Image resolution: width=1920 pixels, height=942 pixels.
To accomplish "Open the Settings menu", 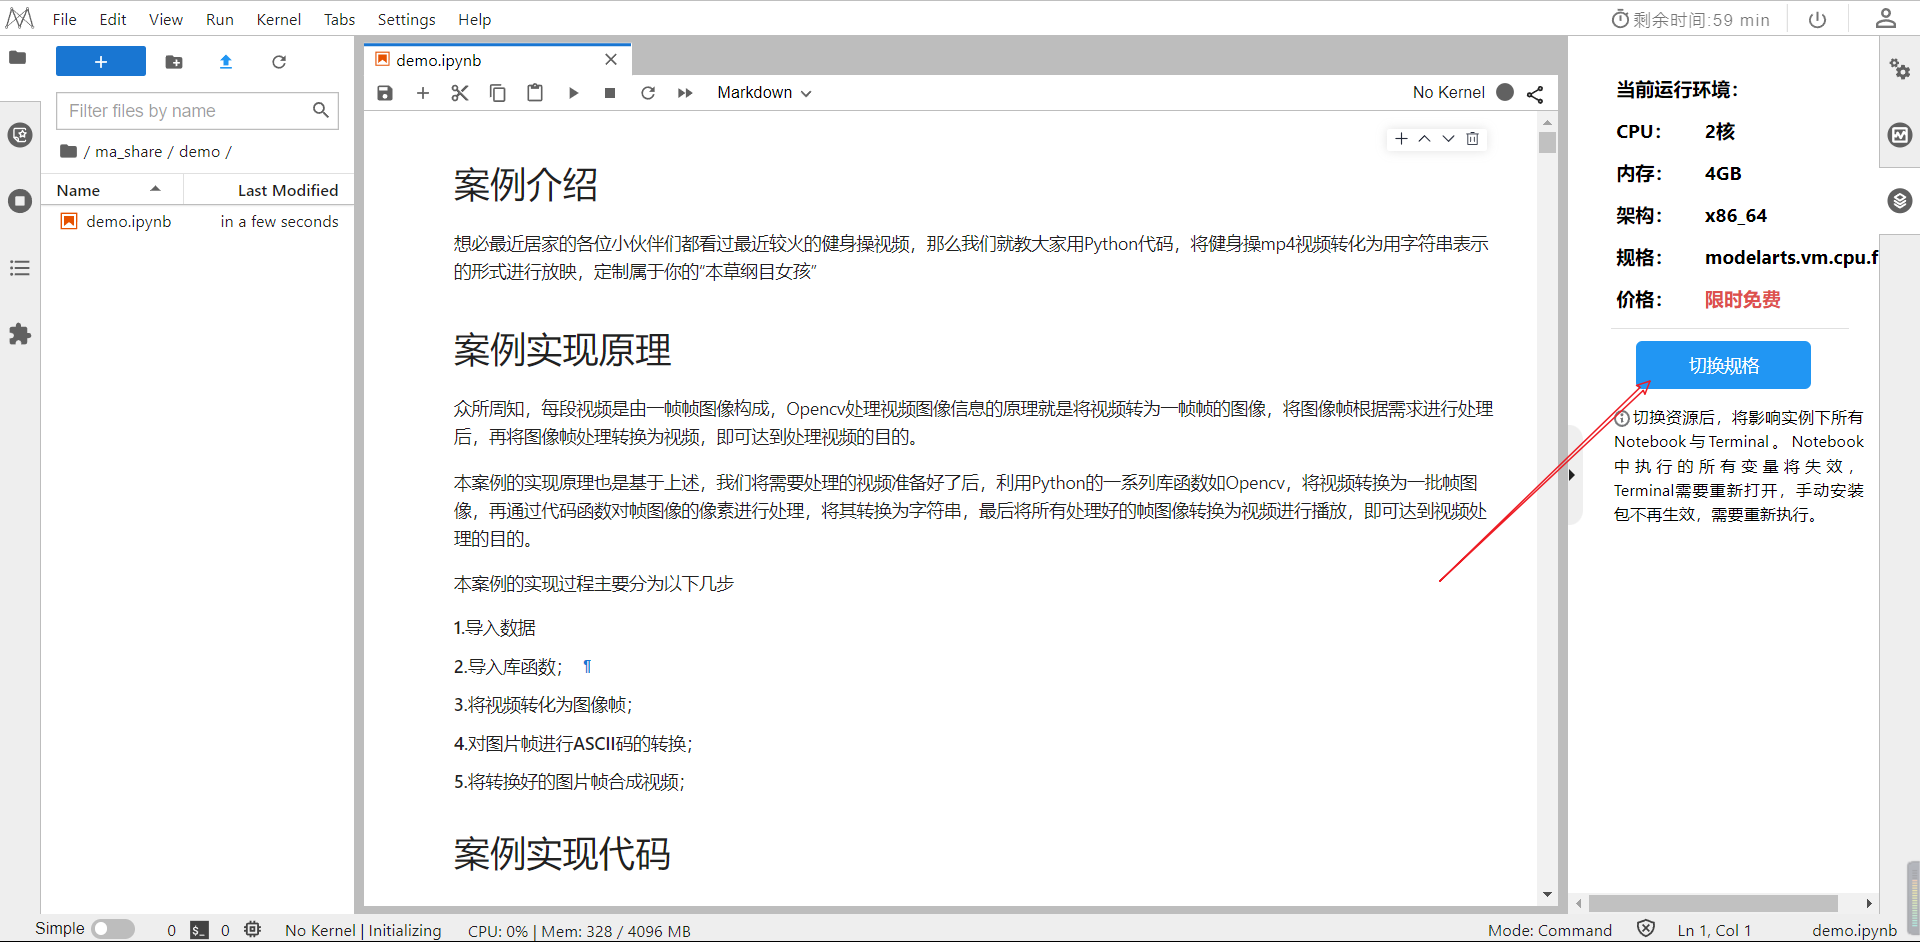I will pyautogui.click(x=407, y=19).
